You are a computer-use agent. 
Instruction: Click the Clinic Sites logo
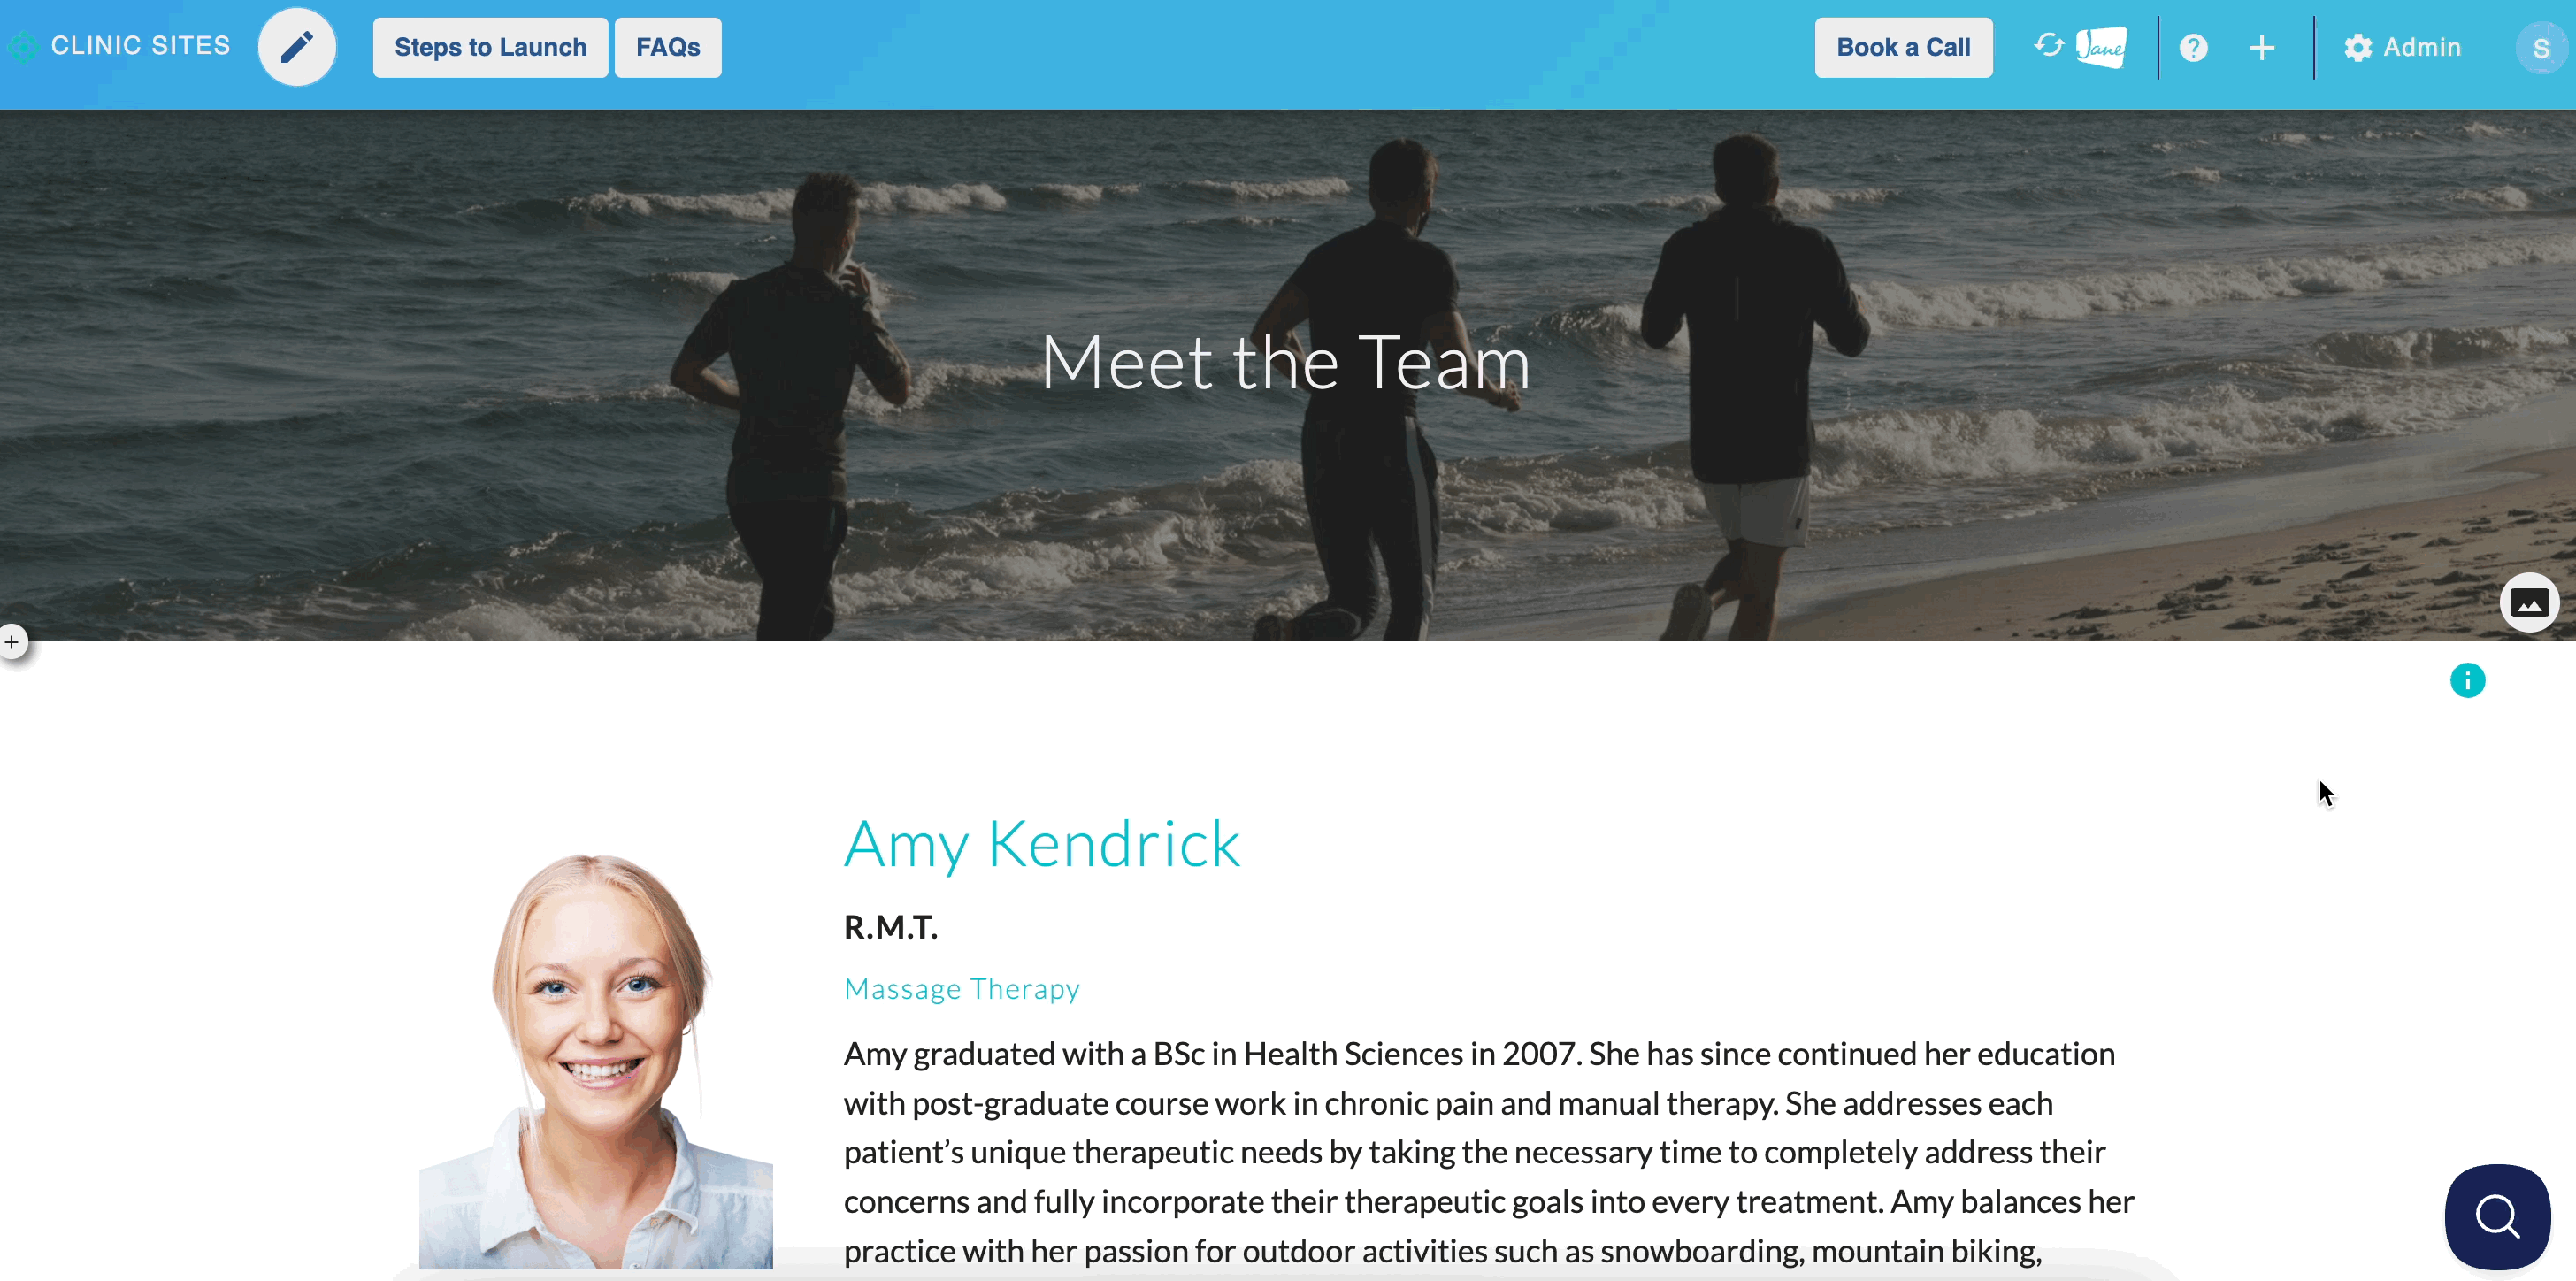pos(120,46)
